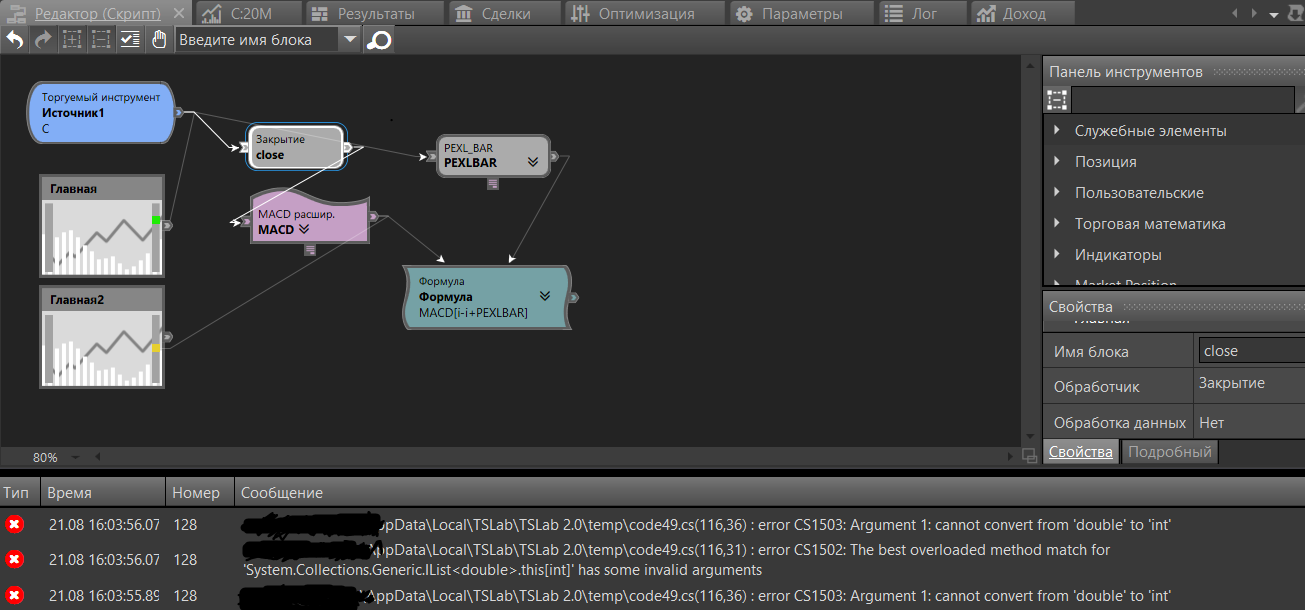The width and height of the screenshot is (1305, 610).
Task: Collapse all in Панель инструментов
Action: 1057,99
